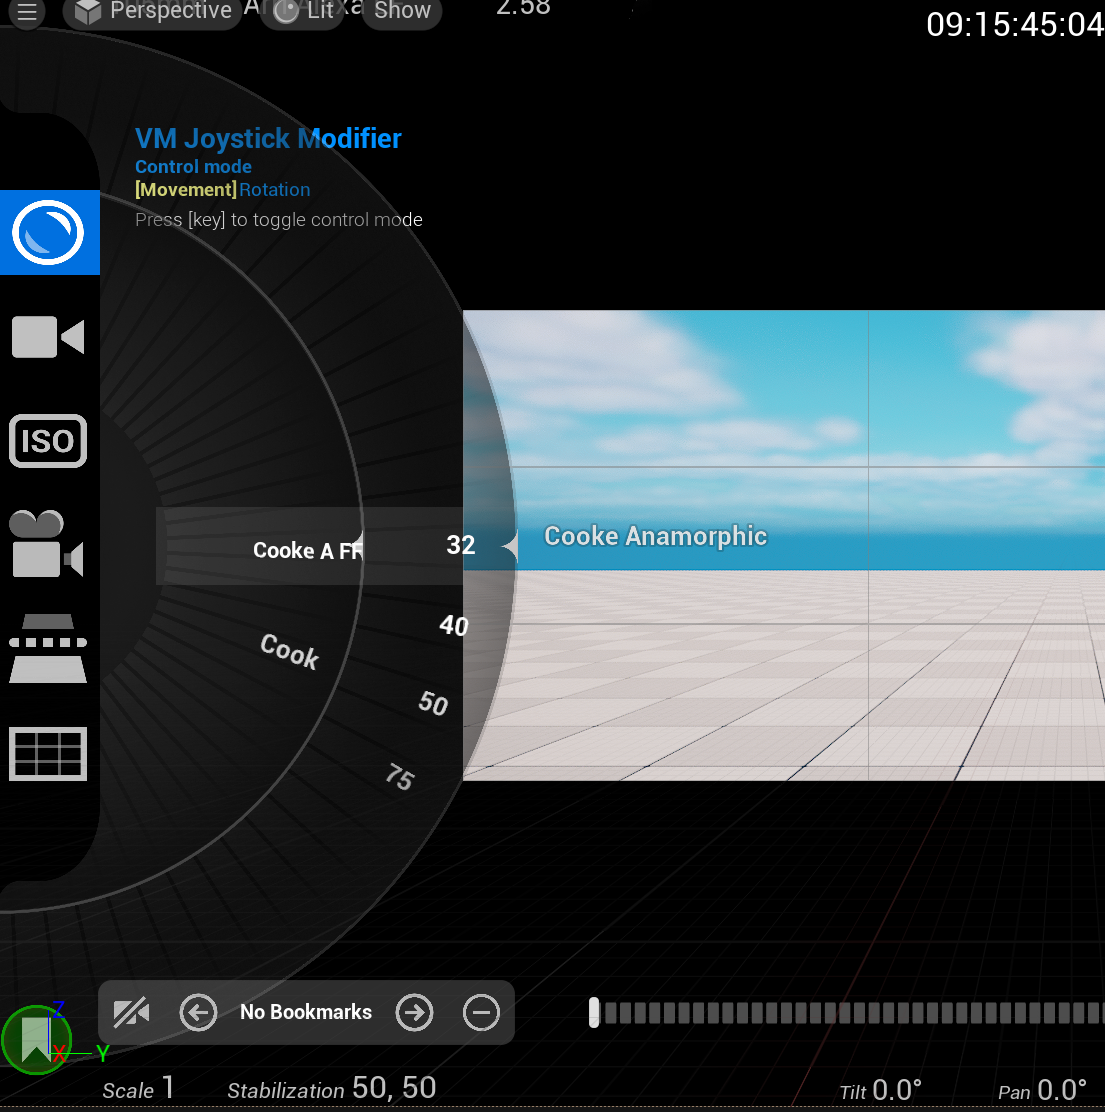Image resolution: width=1105 pixels, height=1112 pixels.
Task: Click the Pan value 0.0°
Action: pyautogui.click(x=1062, y=1091)
